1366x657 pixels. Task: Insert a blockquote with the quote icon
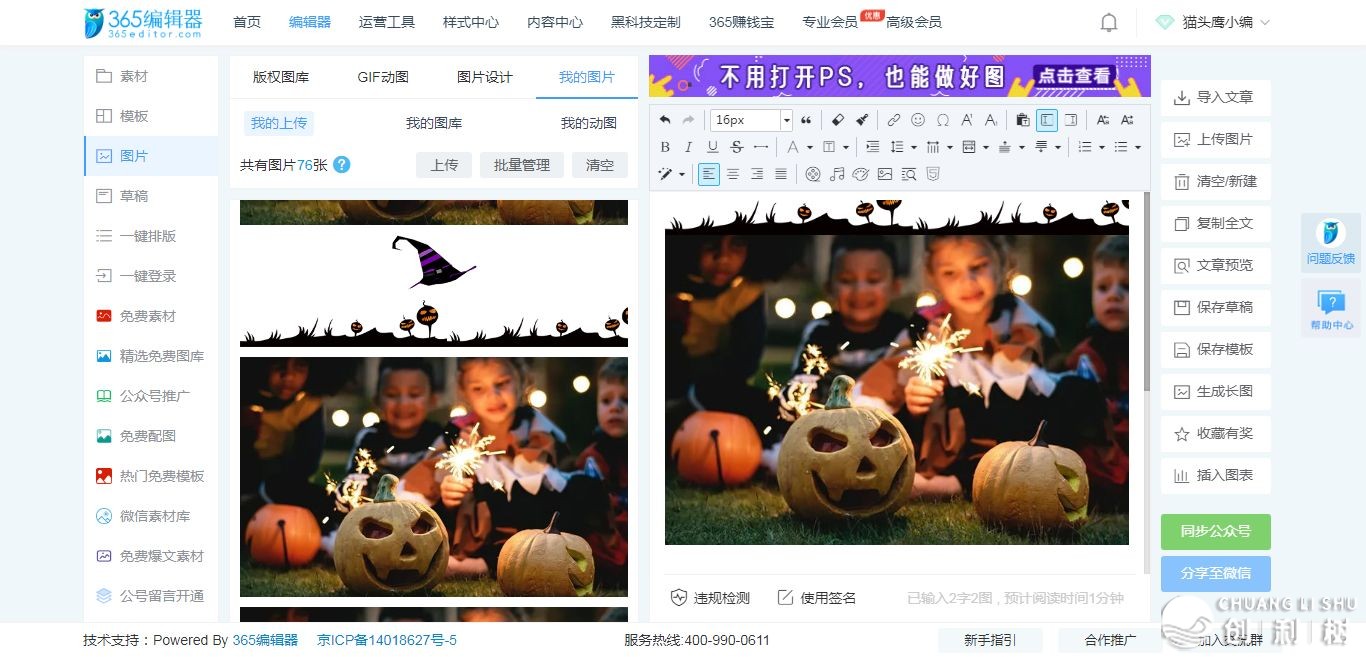[x=806, y=120]
